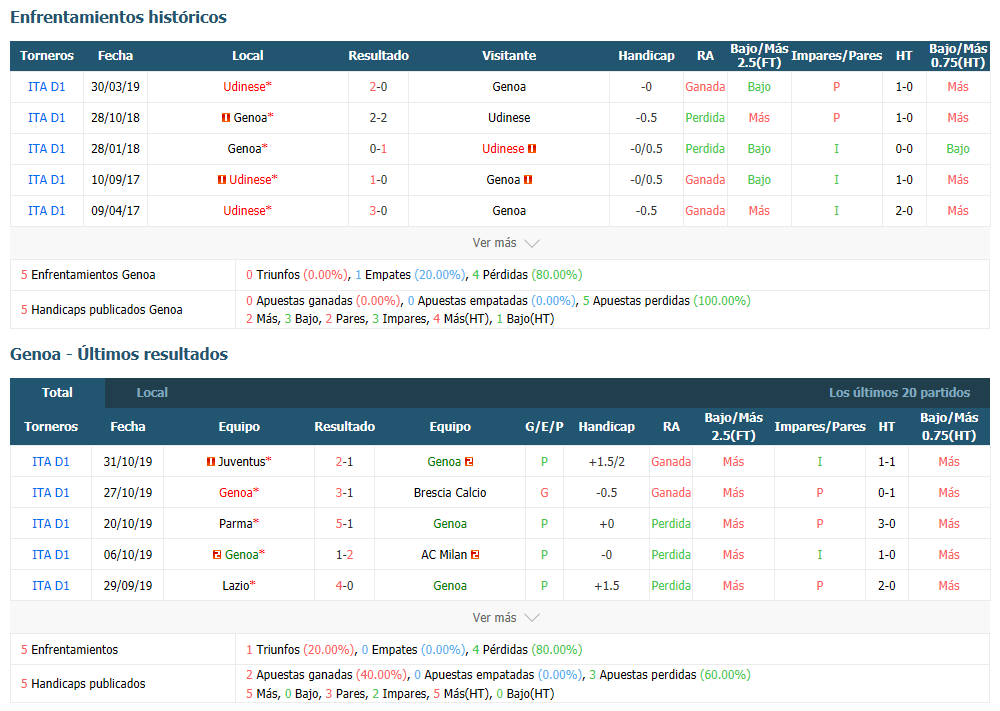Screen dimensions: 1000x711
Task: Click '5 Handicaps publicados Genoa' summary label
Action: point(101,310)
